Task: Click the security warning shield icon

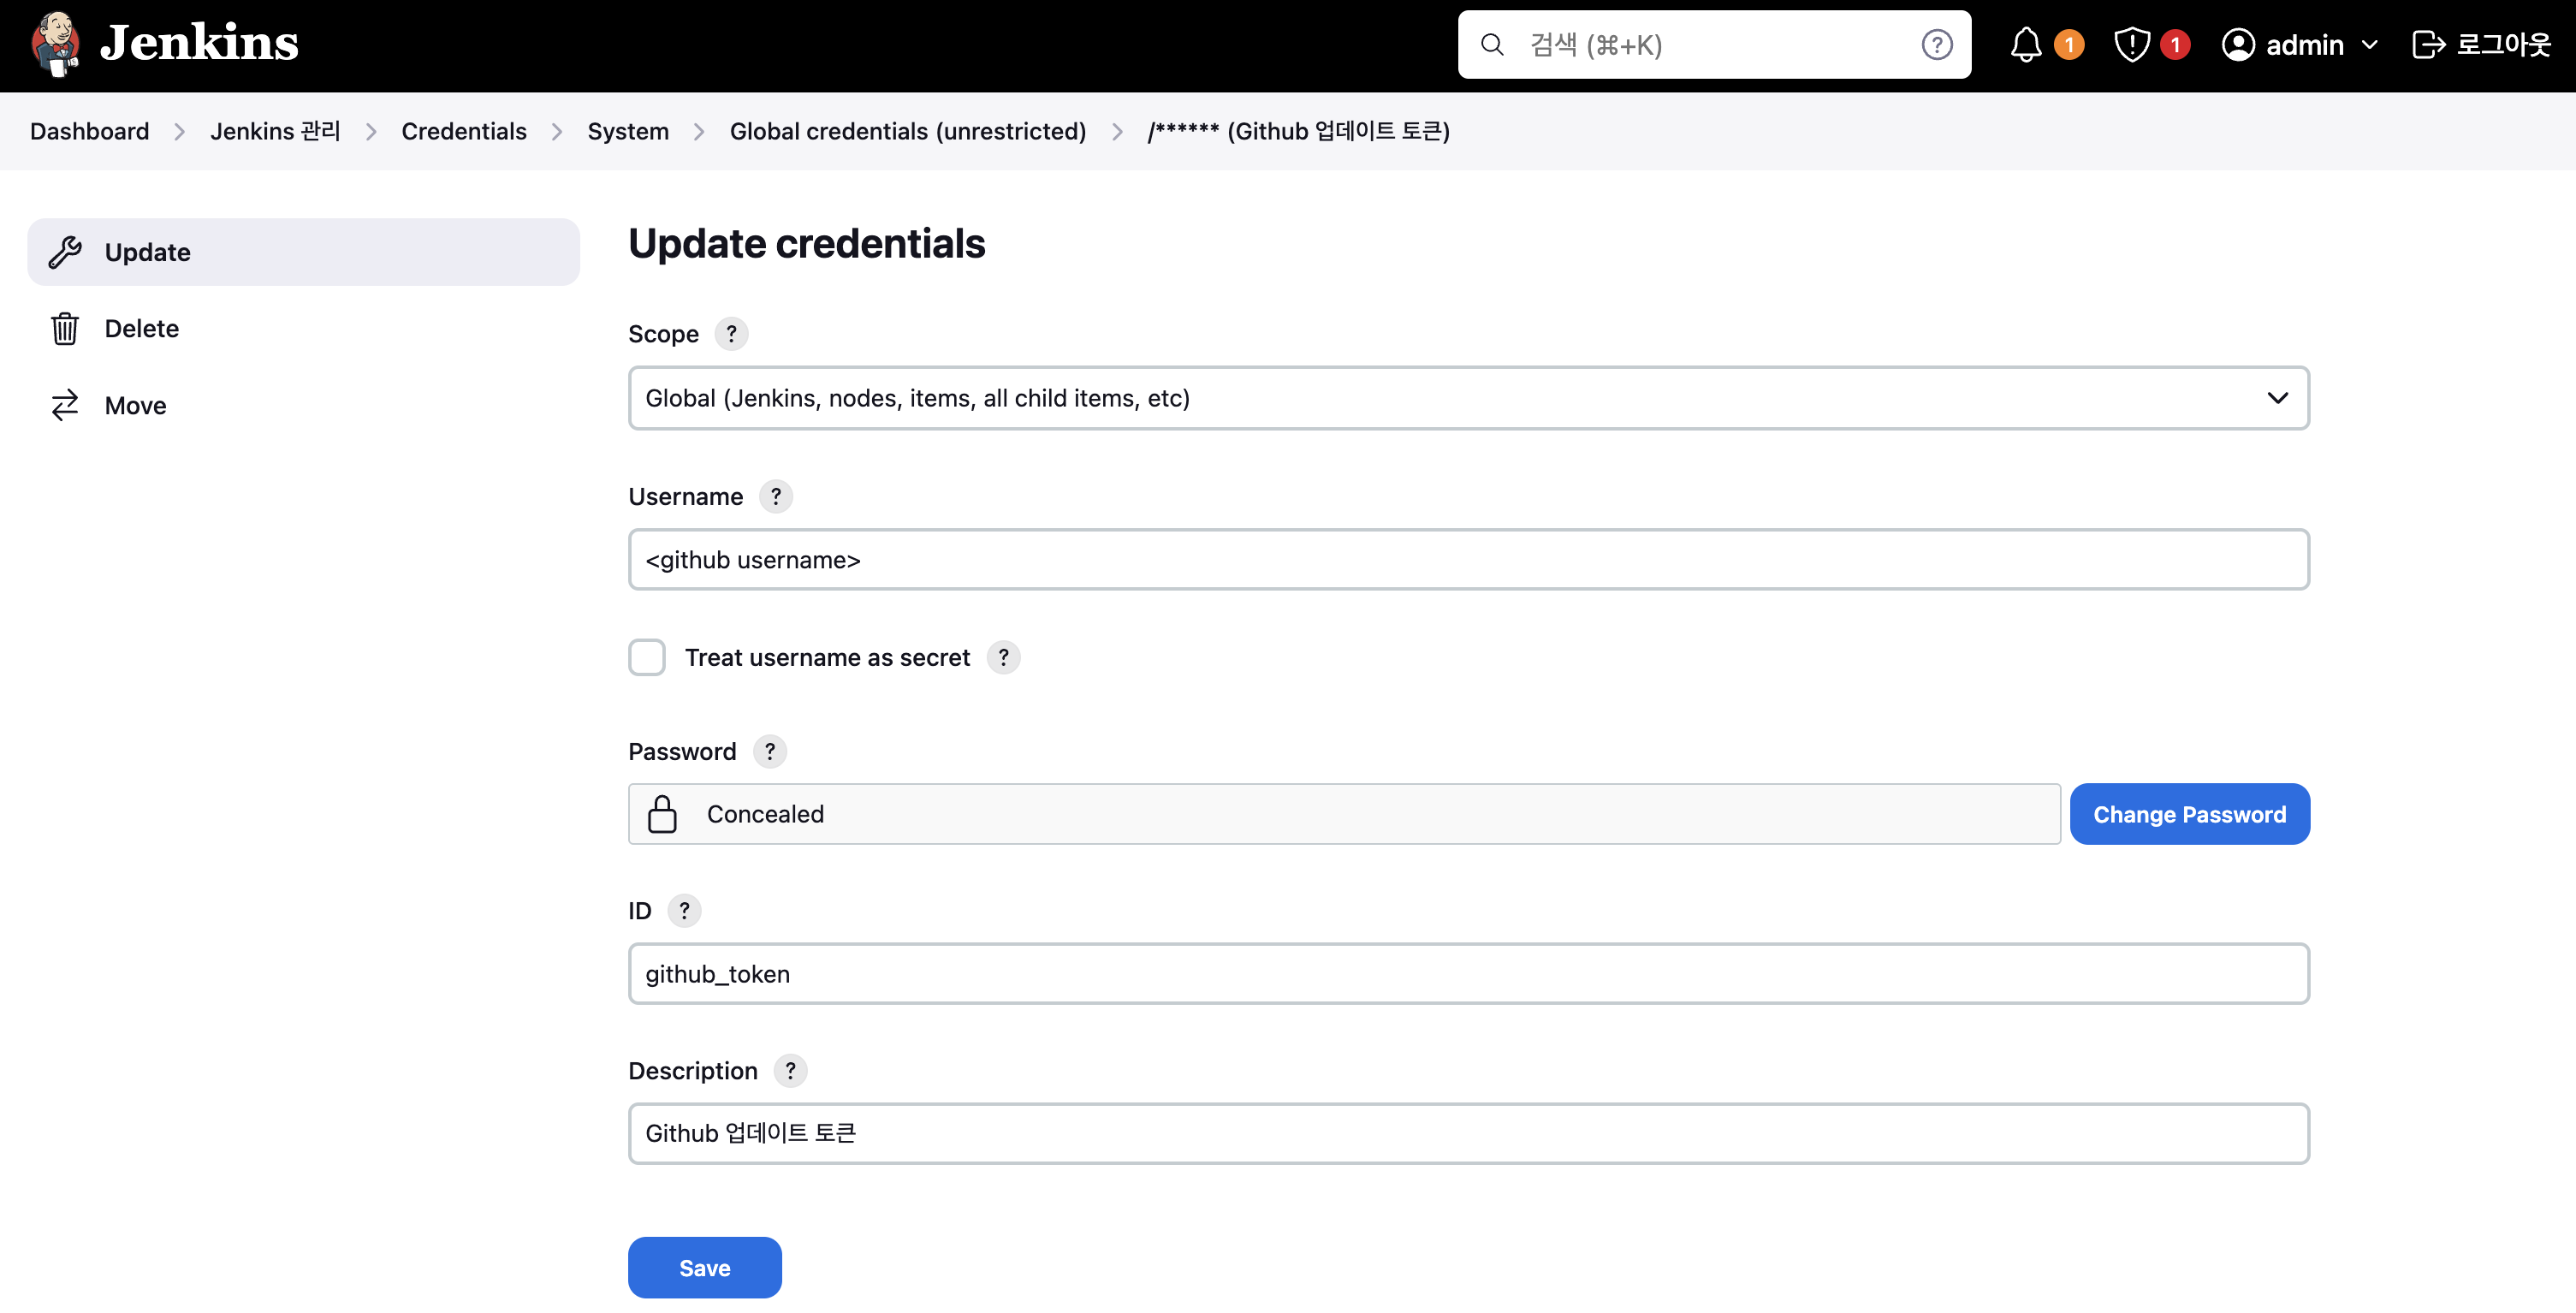Action: click(2132, 45)
